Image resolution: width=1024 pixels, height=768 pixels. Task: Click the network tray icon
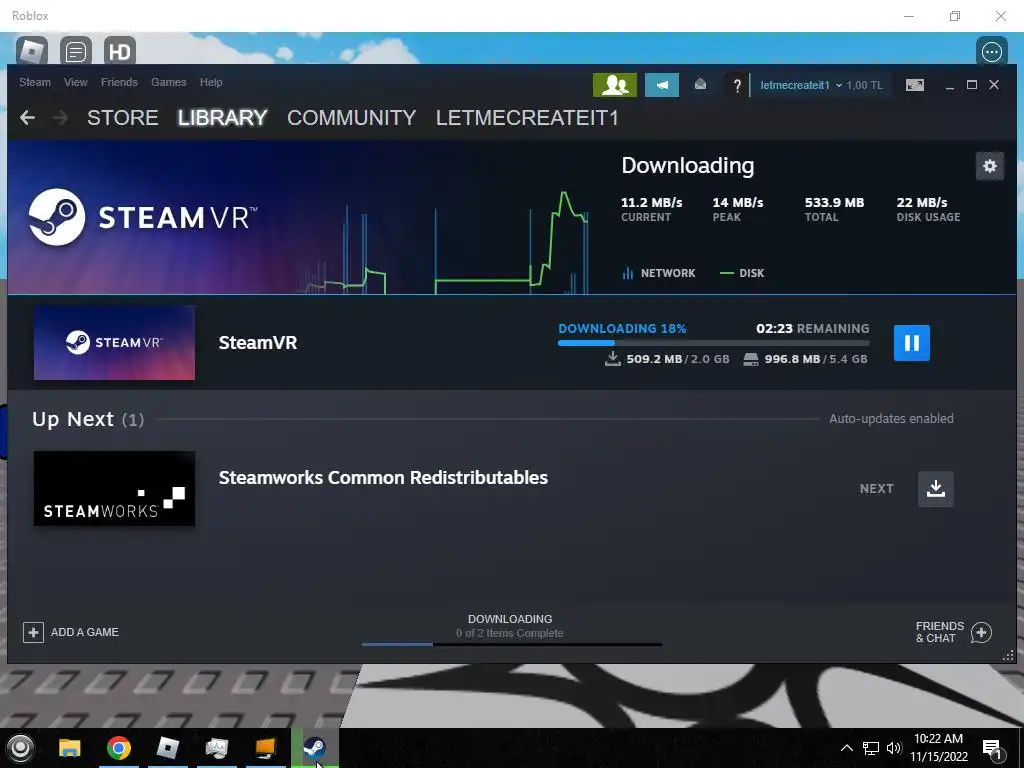pos(871,748)
